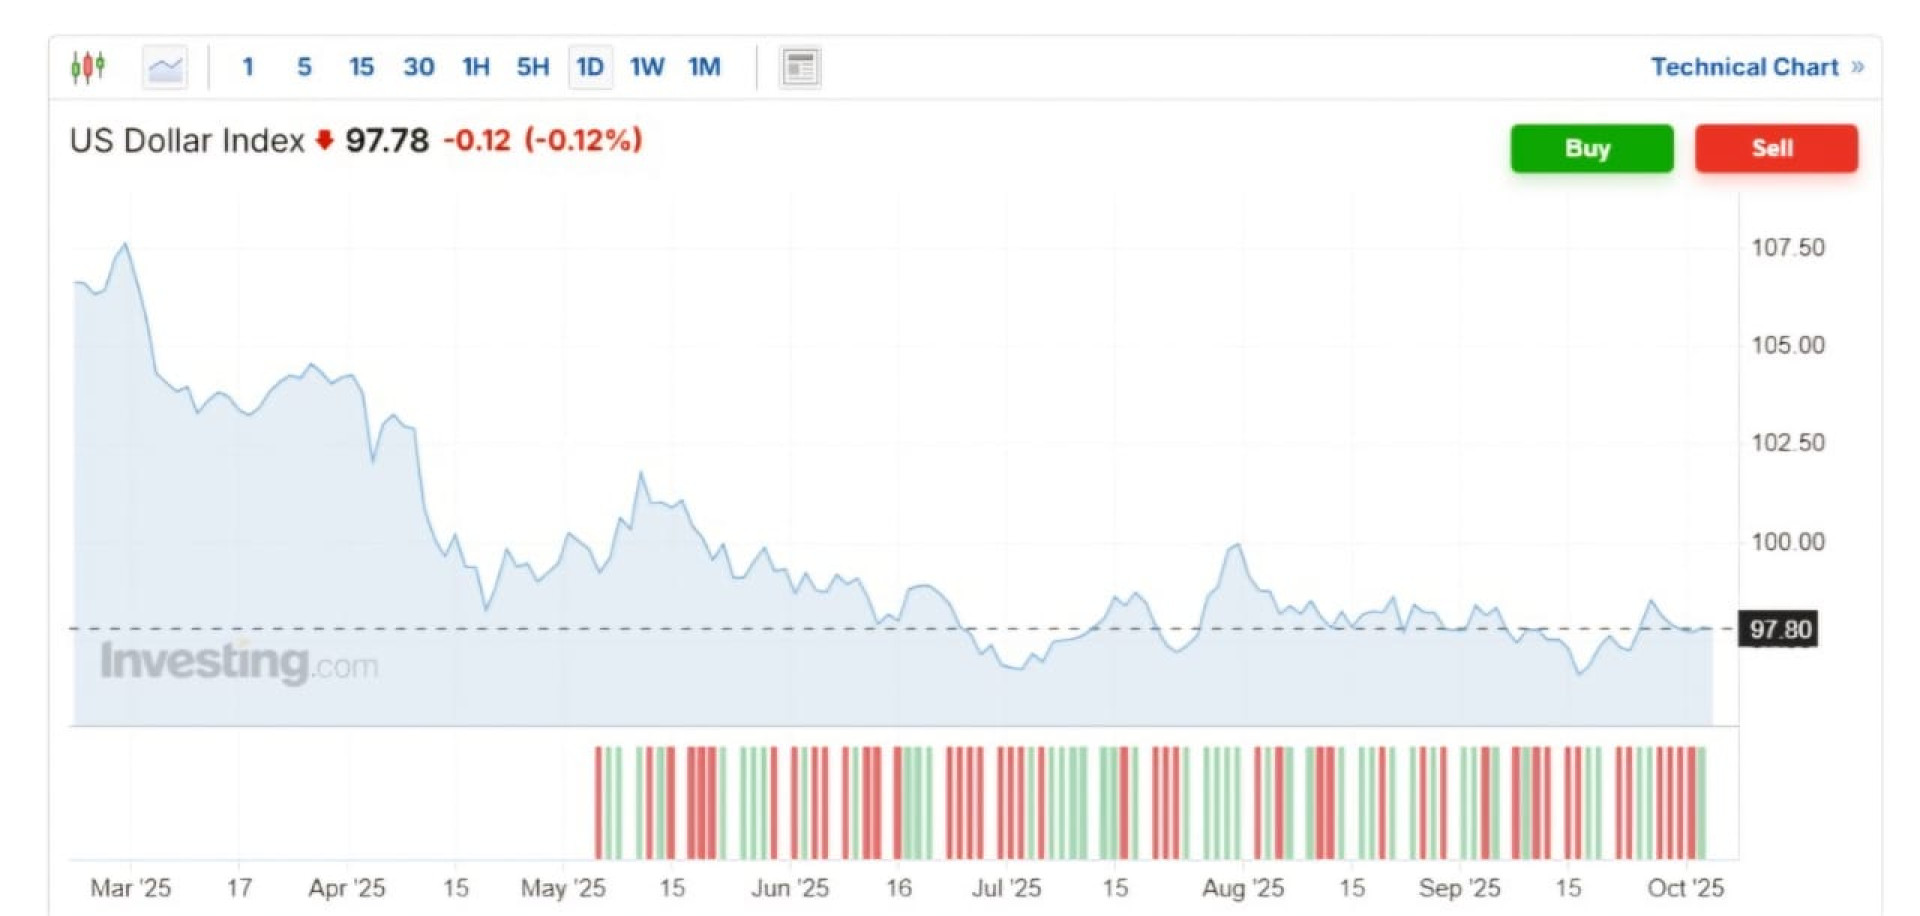Change chart to 1M timeframe
Viewport: 1920px width, 916px height.
704,67
